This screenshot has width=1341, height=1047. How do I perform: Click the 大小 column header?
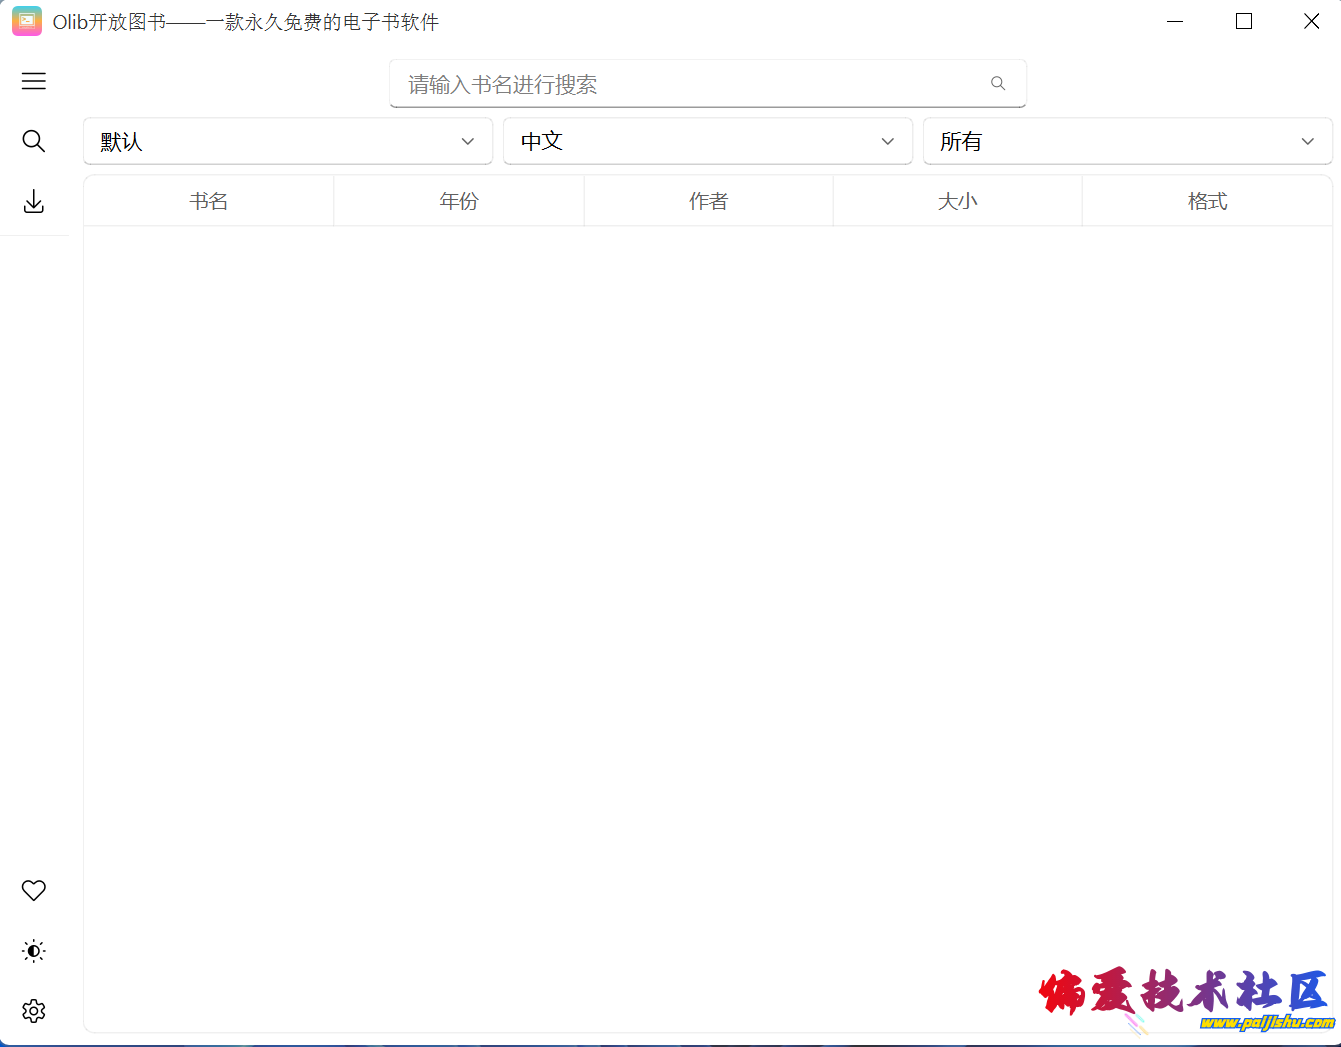coord(957,202)
